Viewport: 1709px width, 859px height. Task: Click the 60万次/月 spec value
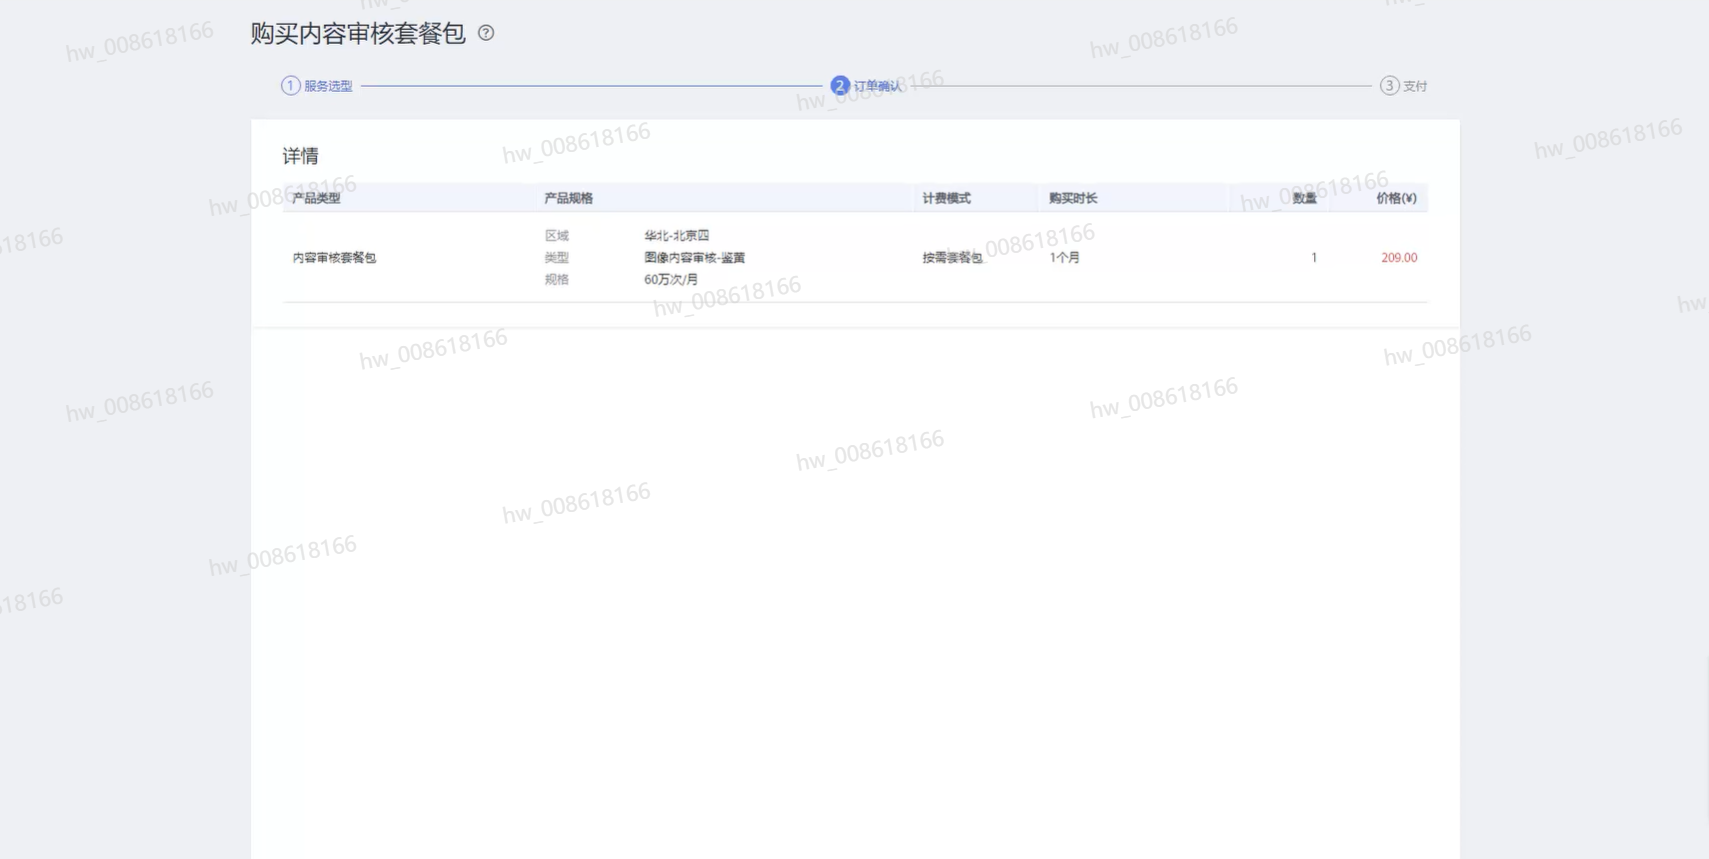click(671, 280)
